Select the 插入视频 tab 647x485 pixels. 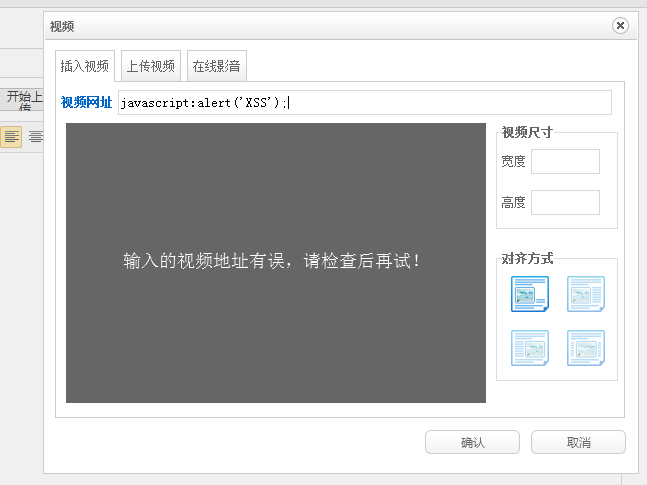(85, 66)
